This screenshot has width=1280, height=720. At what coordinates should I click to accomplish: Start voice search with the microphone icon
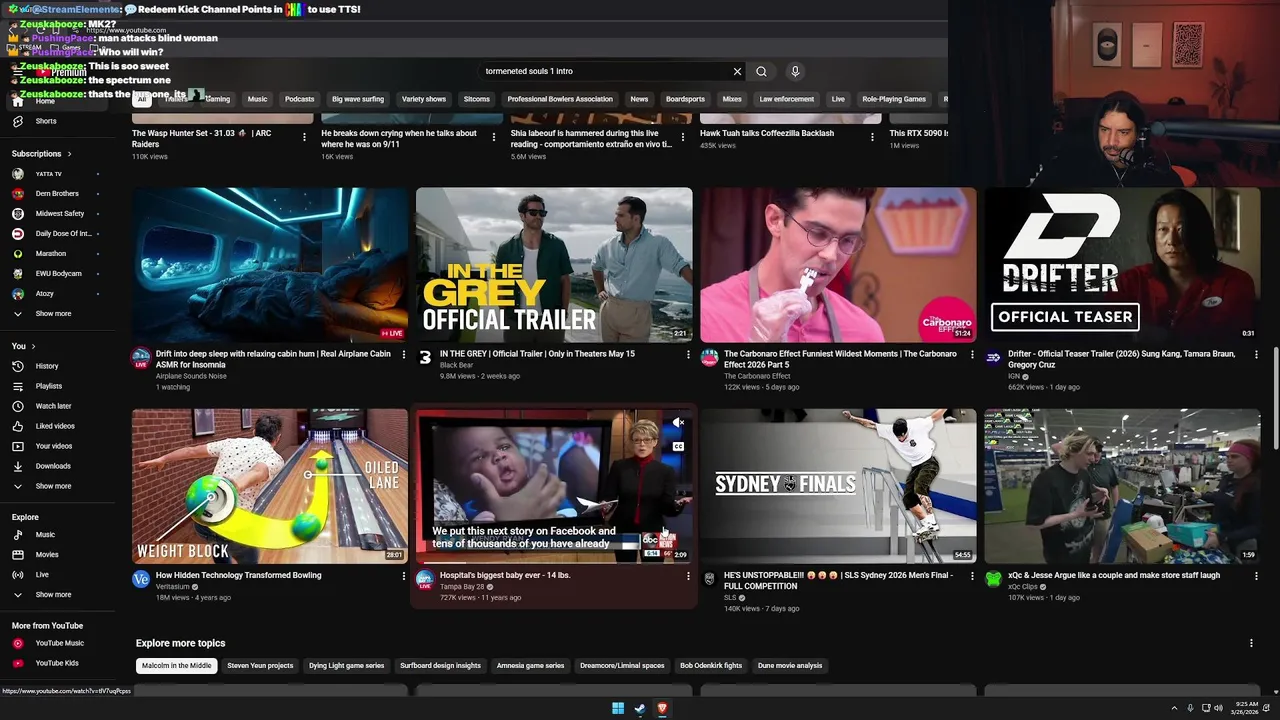[795, 71]
